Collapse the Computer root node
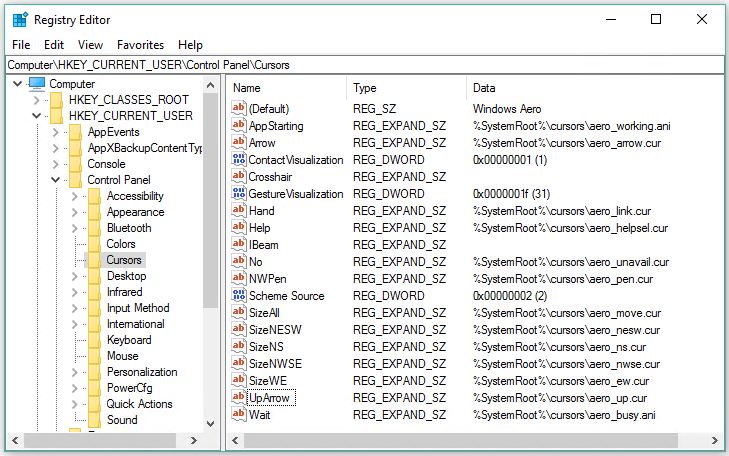729x456 pixels. coord(18,84)
